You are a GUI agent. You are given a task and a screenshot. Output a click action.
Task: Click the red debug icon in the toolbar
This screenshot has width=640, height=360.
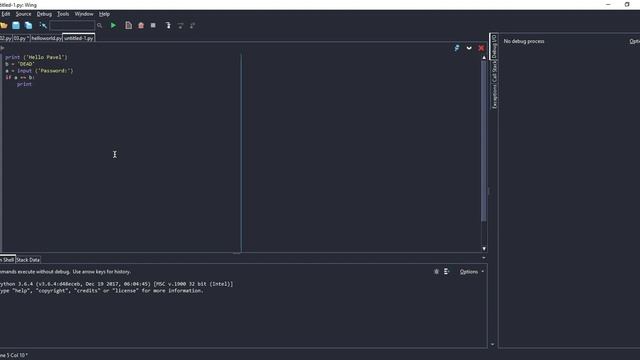[x=141, y=25]
